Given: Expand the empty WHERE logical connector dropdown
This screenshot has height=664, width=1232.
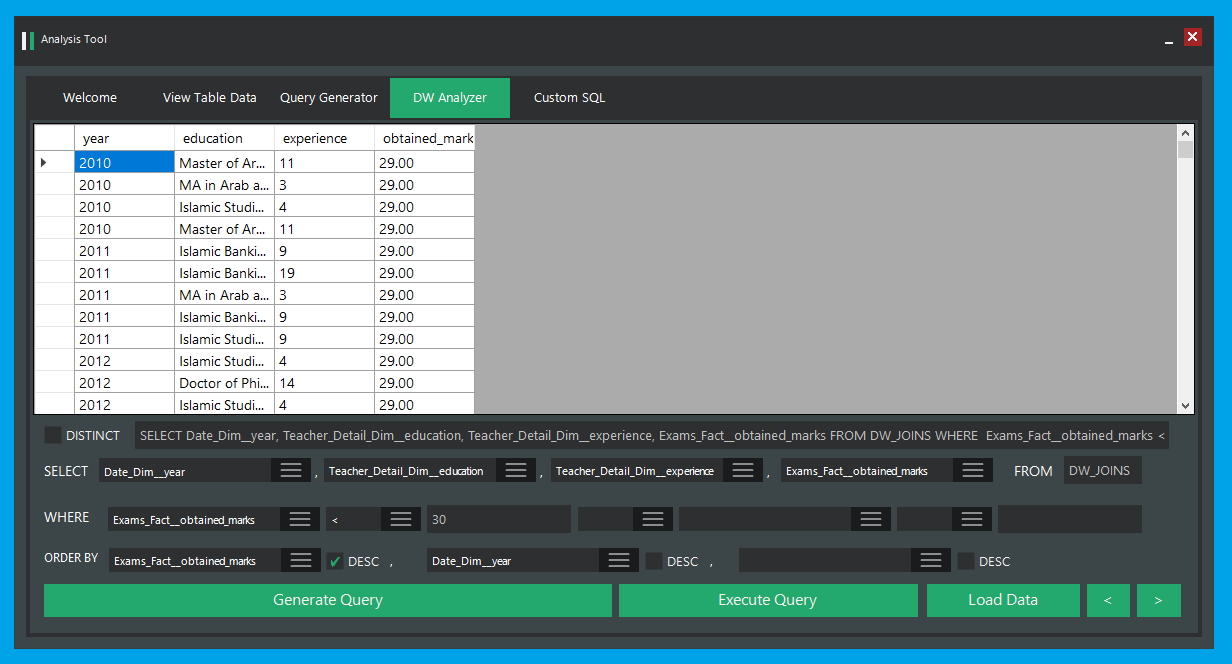Looking at the screenshot, I should [653, 519].
